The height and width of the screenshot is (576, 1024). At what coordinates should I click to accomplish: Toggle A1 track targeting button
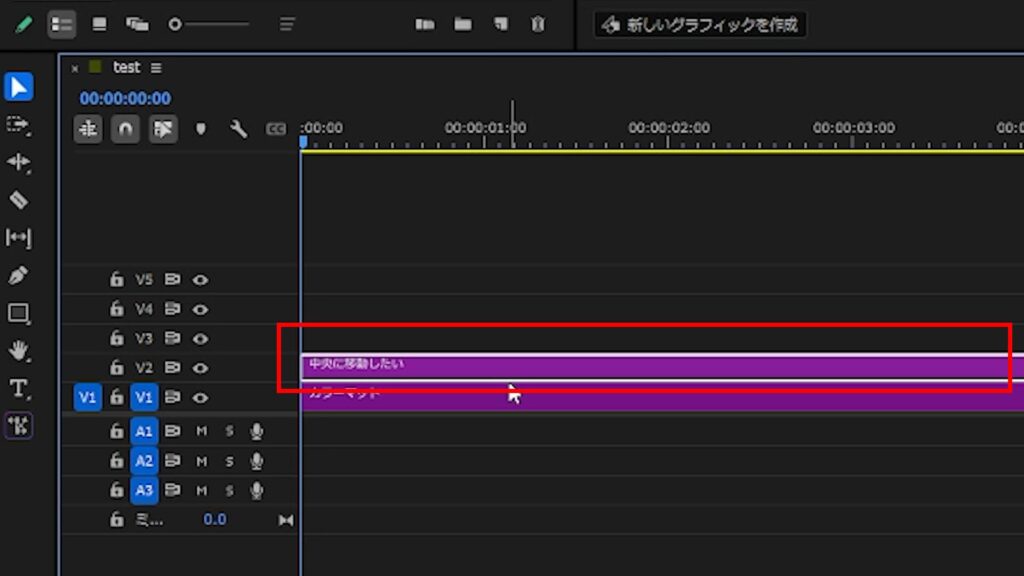pos(144,431)
